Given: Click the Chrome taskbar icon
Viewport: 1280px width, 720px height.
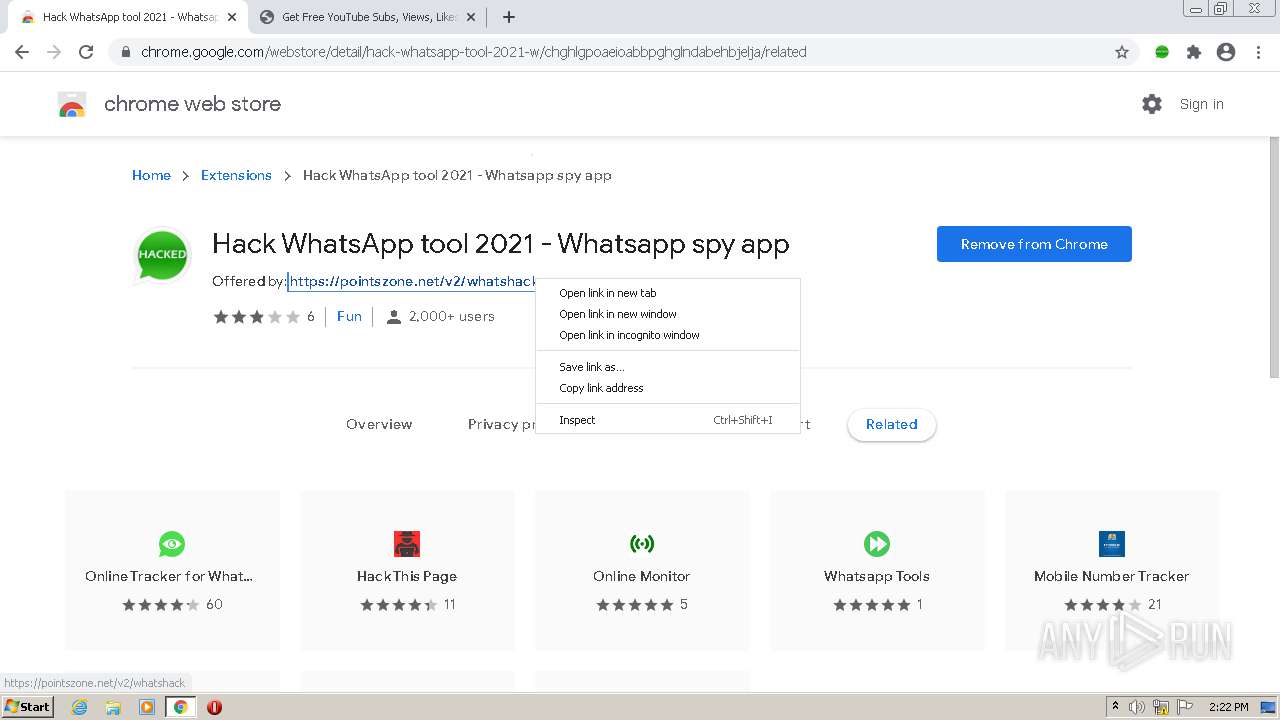Looking at the screenshot, I should (x=181, y=707).
